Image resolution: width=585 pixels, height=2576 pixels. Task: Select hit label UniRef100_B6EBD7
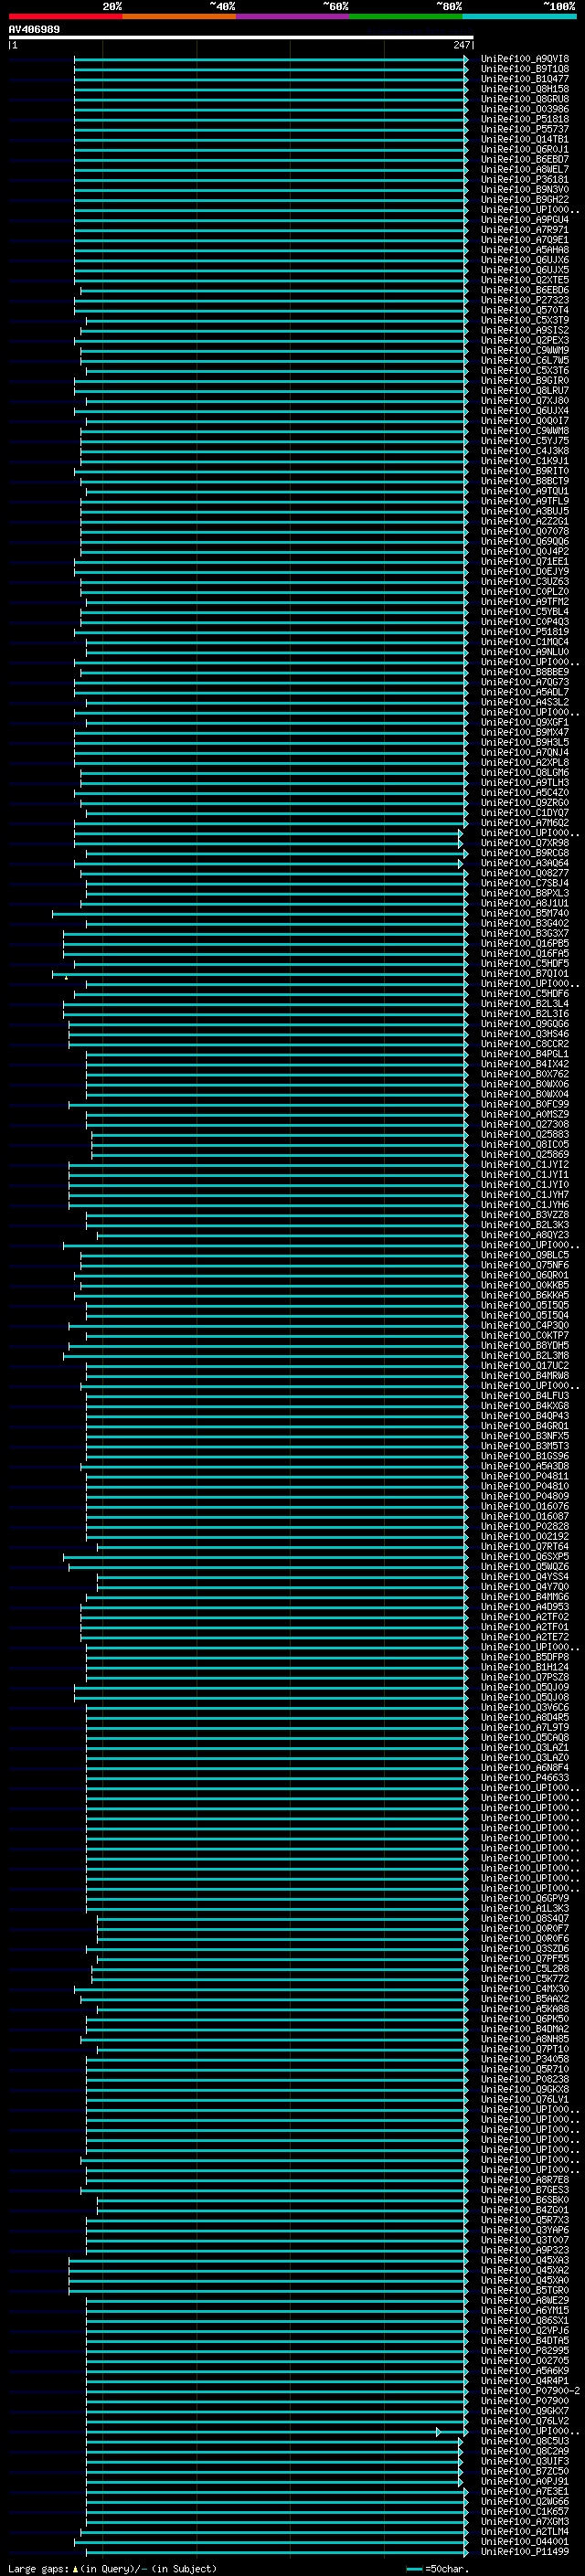click(525, 159)
